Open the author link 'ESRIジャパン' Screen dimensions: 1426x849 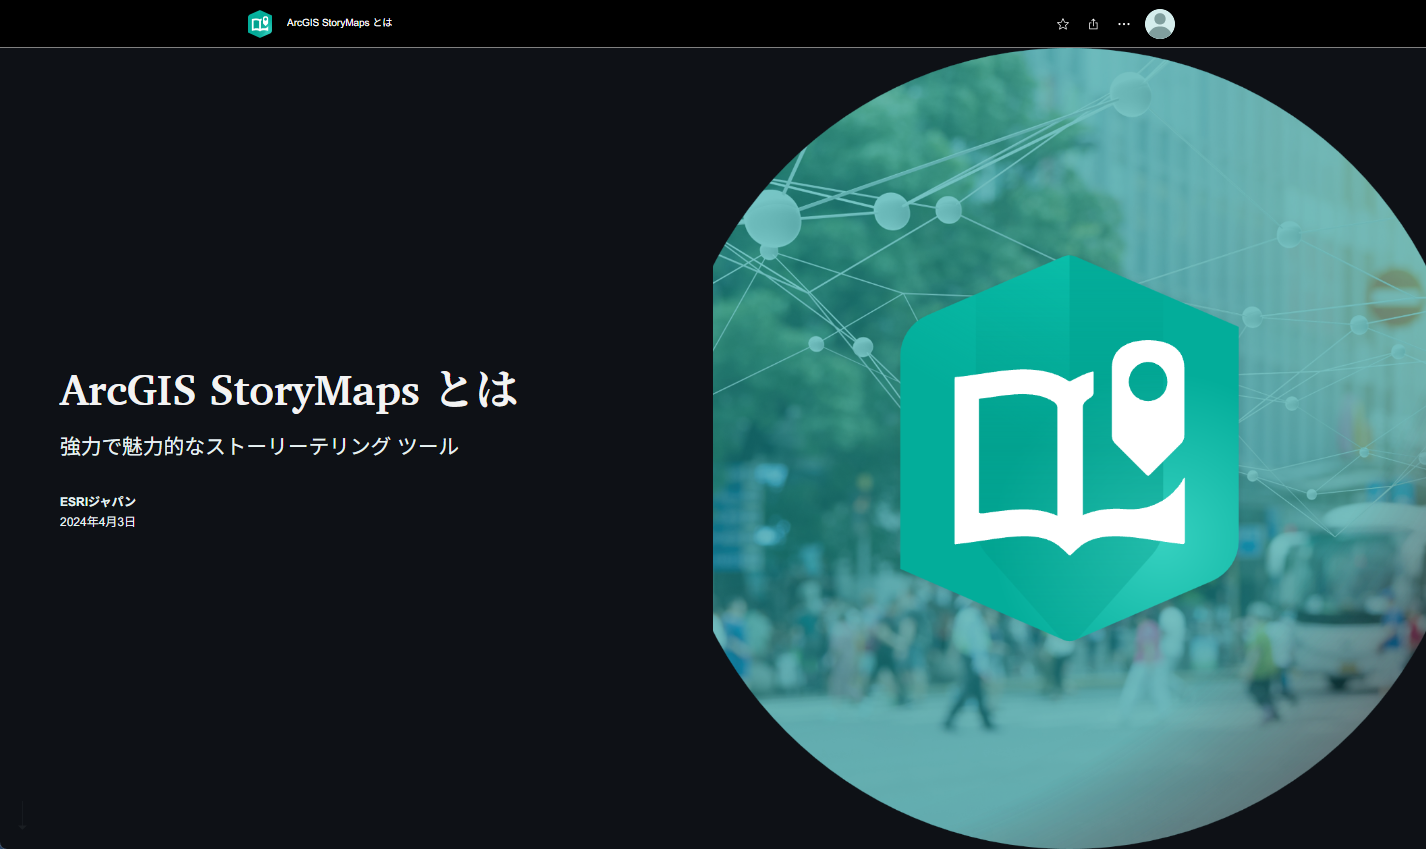[97, 502]
